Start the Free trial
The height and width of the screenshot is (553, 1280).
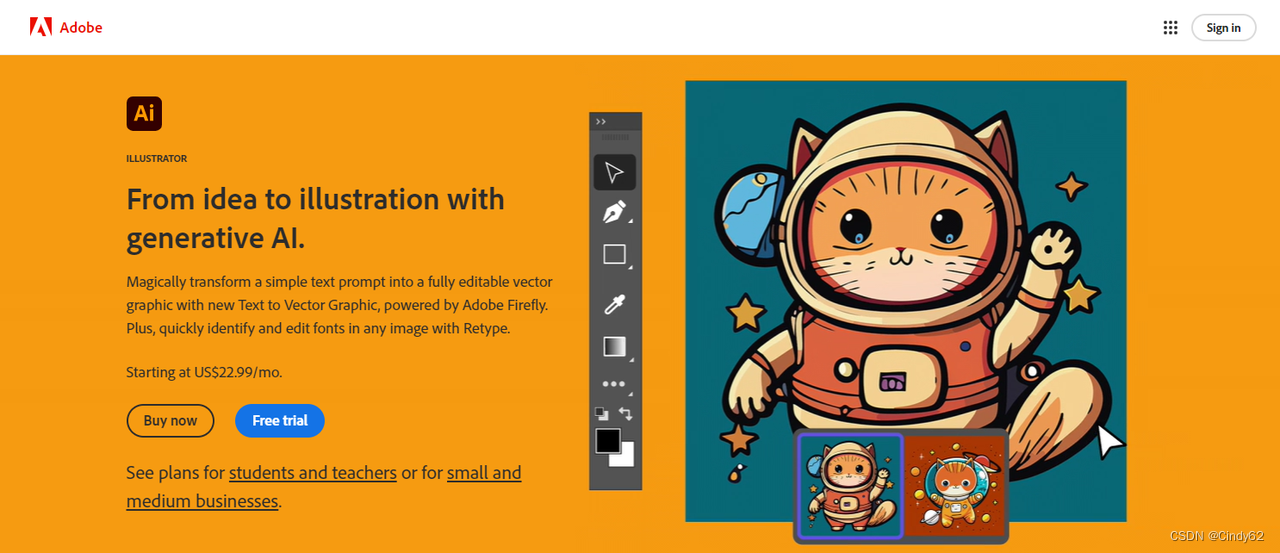point(280,421)
